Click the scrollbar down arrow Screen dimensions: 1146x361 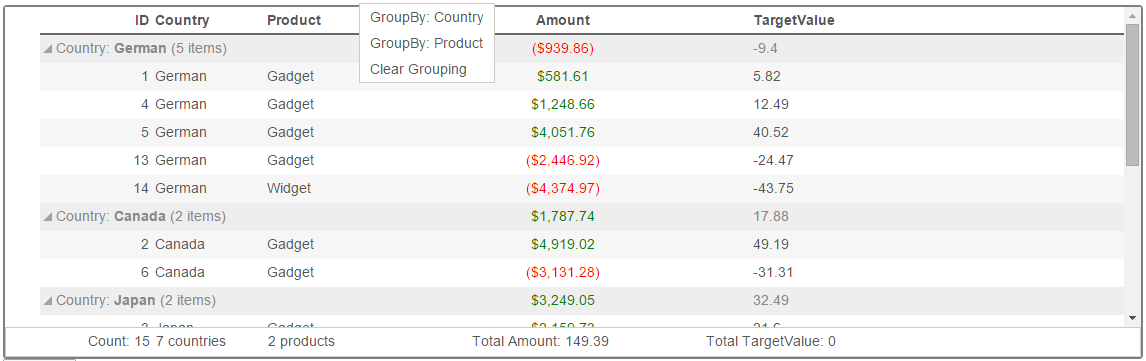[x=1133, y=318]
